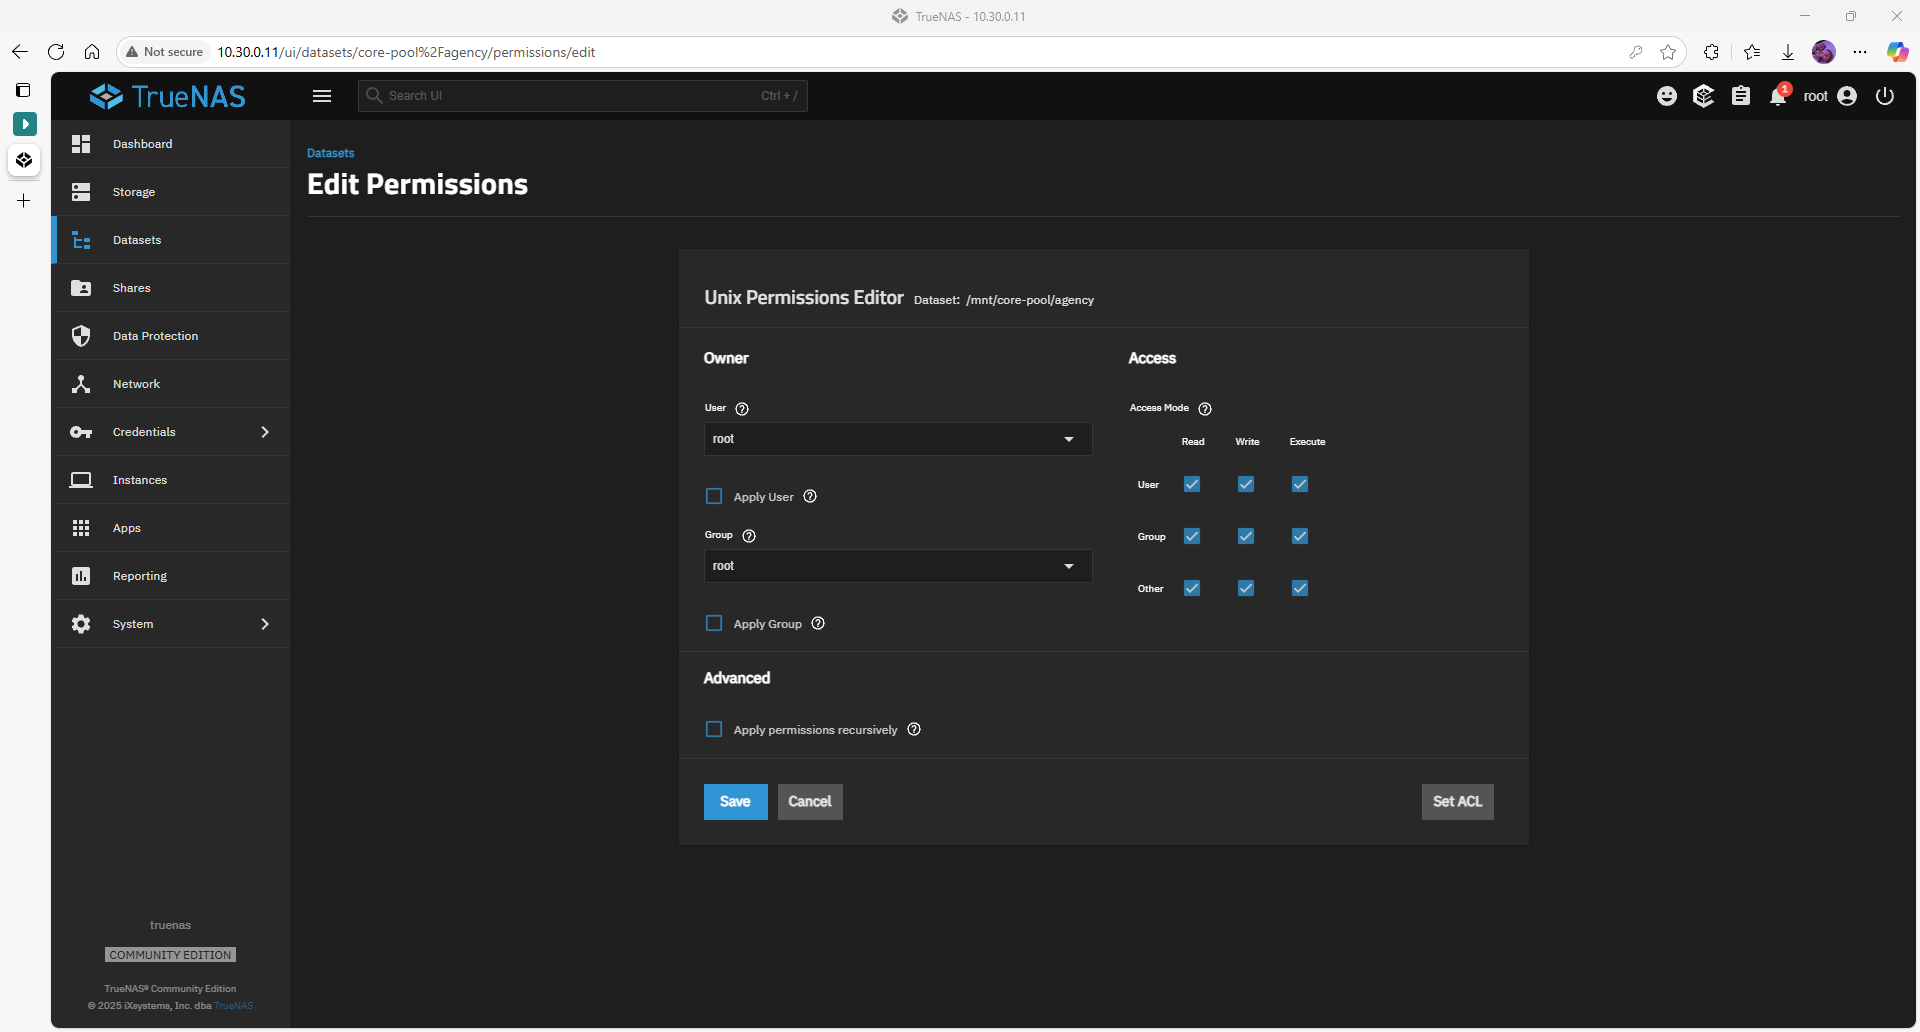Expand the System submenu chevron
The height and width of the screenshot is (1032, 1920).
point(265,624)
